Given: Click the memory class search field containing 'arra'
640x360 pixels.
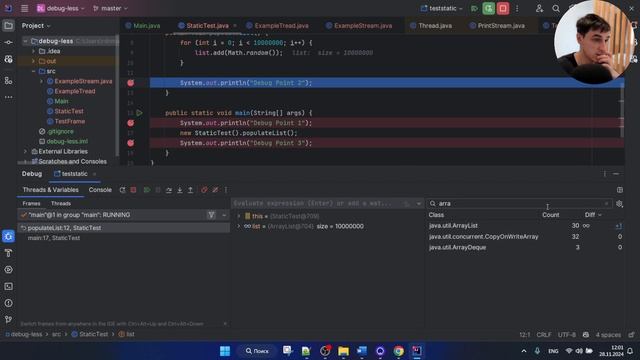Looking at the screenshot, I should (520, 204).
